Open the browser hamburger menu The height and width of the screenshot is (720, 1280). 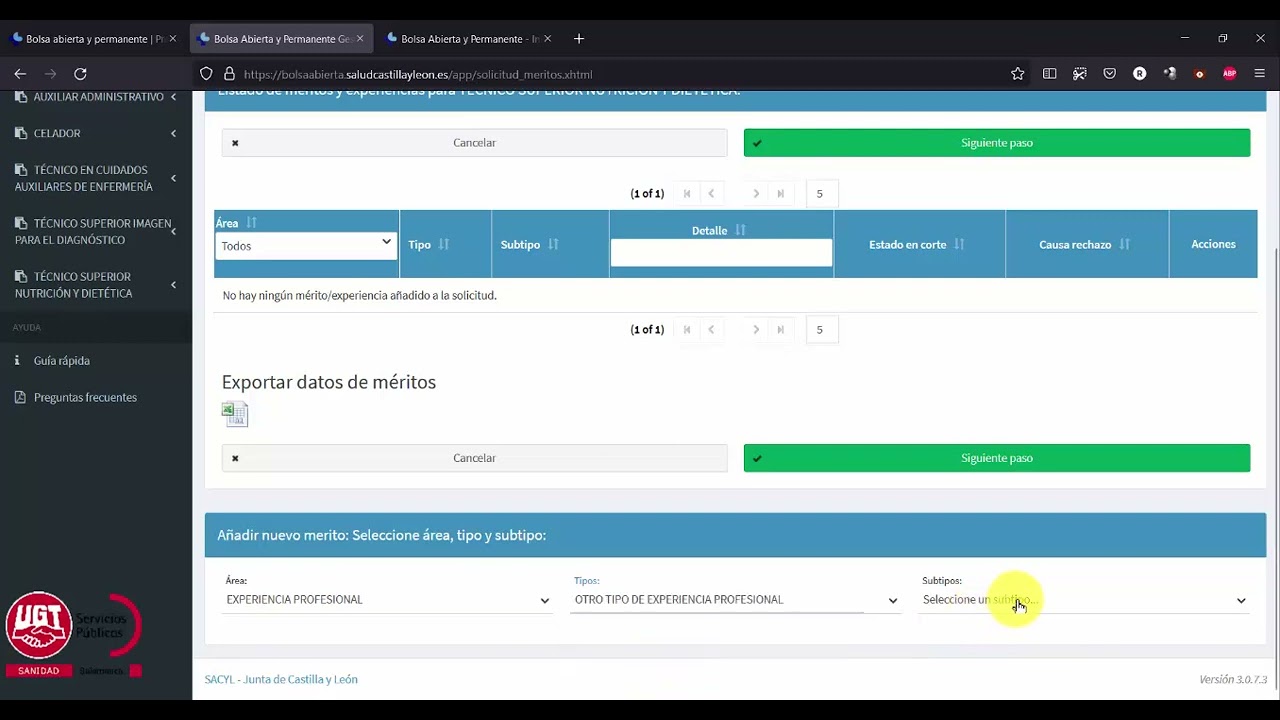1259,74
